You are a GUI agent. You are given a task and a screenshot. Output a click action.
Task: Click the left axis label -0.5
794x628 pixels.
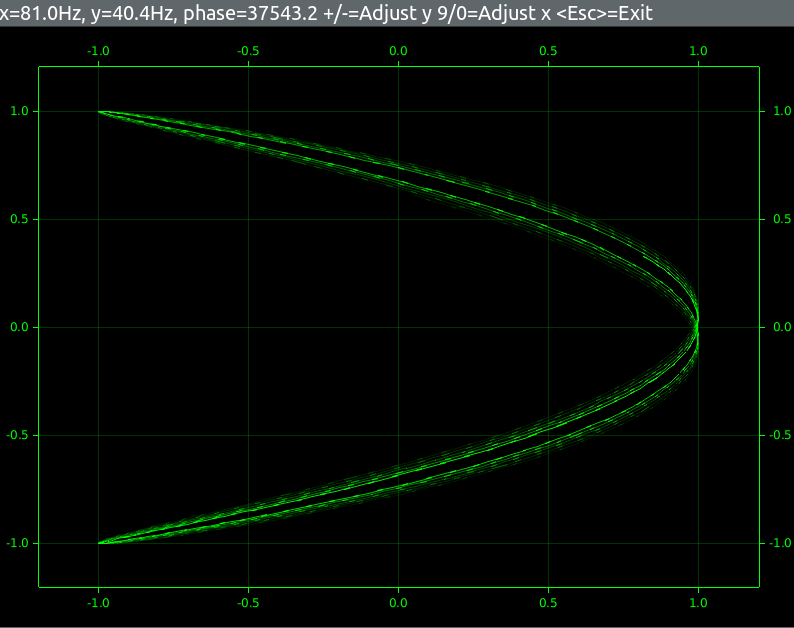click(17, 436)
